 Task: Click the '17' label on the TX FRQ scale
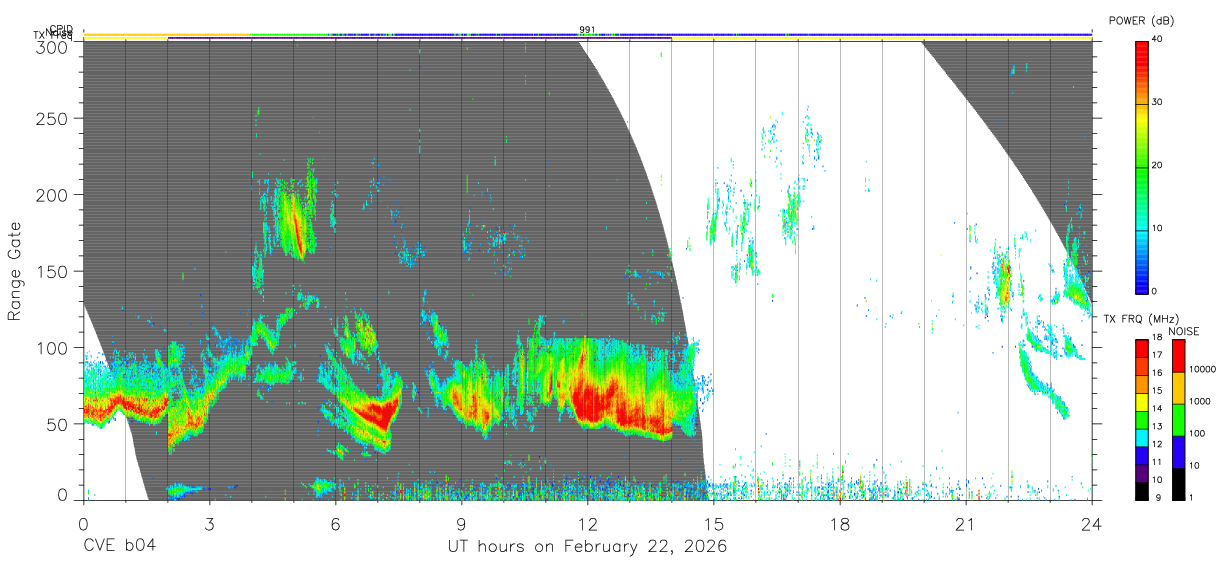tap(1157, 355)
